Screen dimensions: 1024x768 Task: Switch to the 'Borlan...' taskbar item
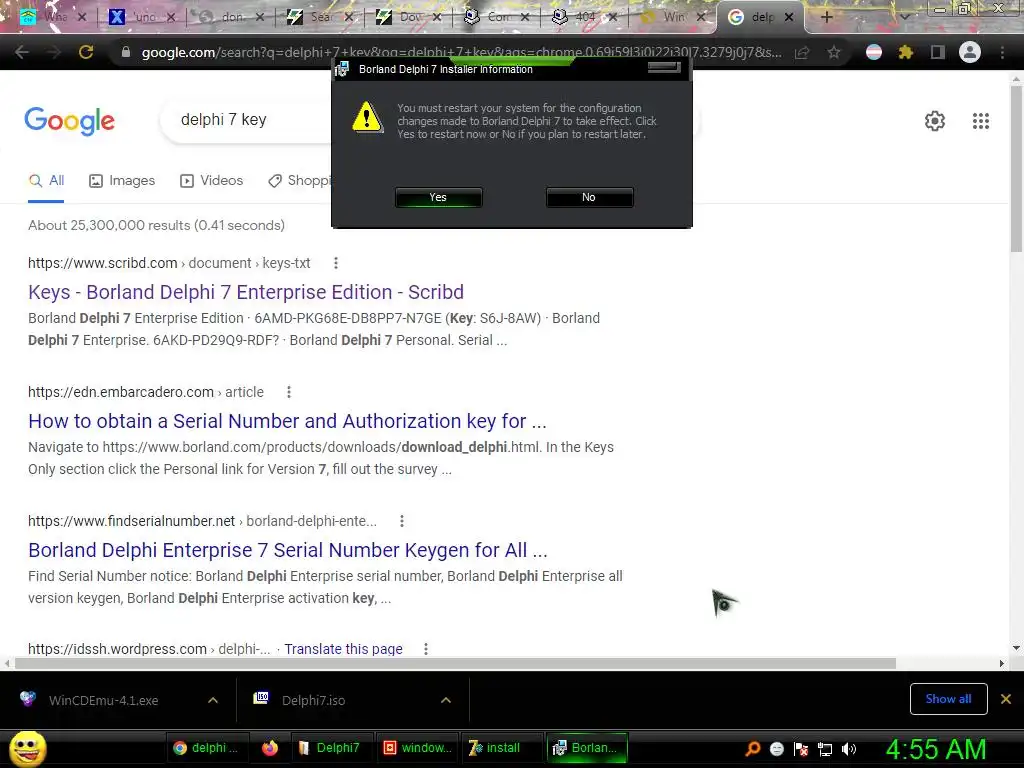586,748
